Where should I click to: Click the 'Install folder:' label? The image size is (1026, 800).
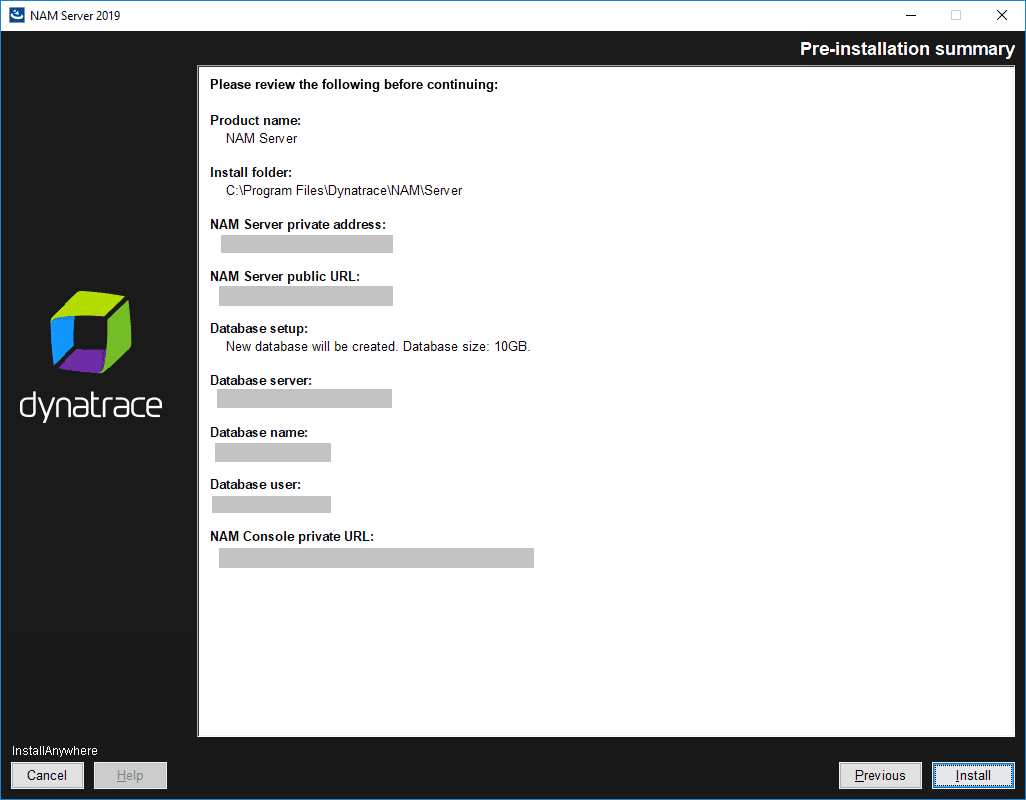[x=251, y=173]
